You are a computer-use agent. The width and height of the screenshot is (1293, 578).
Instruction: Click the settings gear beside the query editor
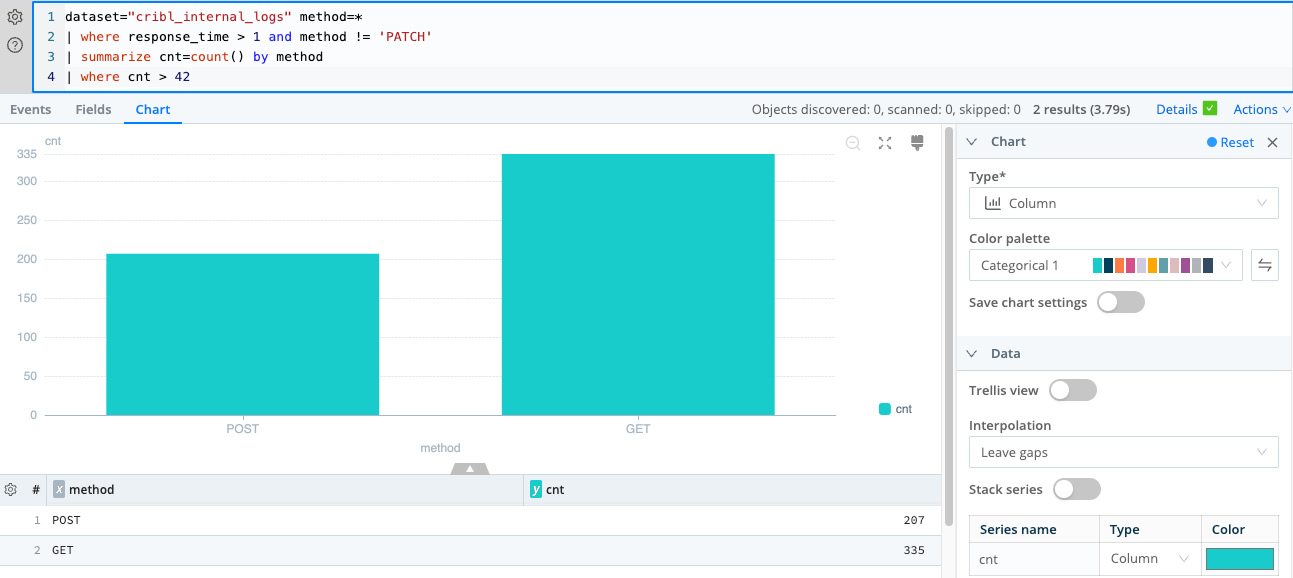15,17
